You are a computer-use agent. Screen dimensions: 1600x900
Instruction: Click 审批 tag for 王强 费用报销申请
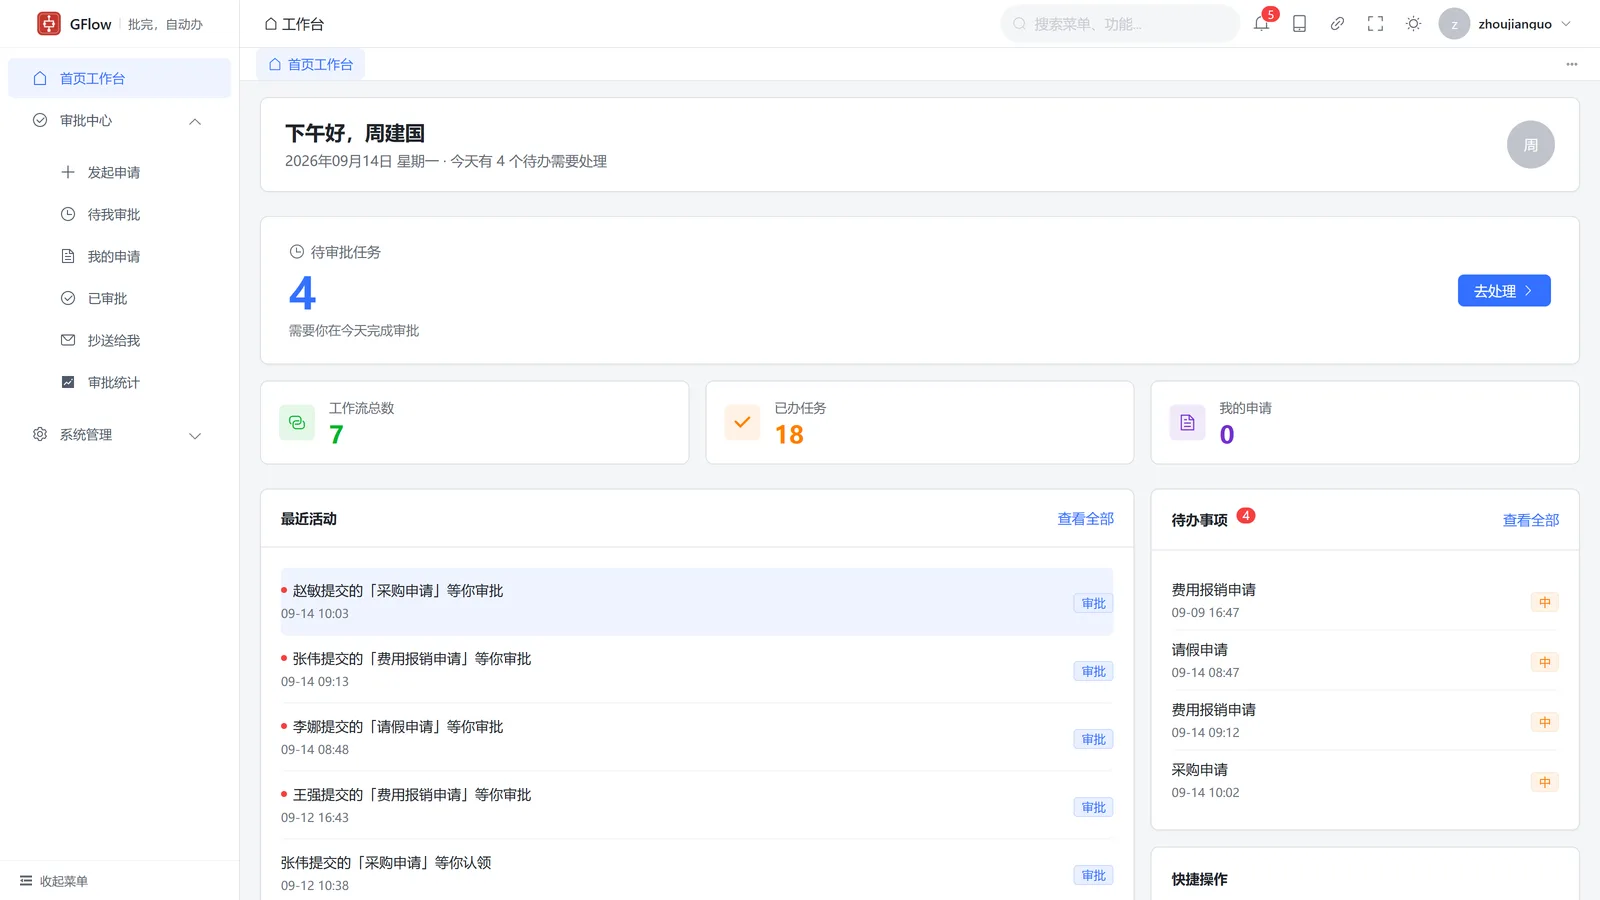[1093, 807]
